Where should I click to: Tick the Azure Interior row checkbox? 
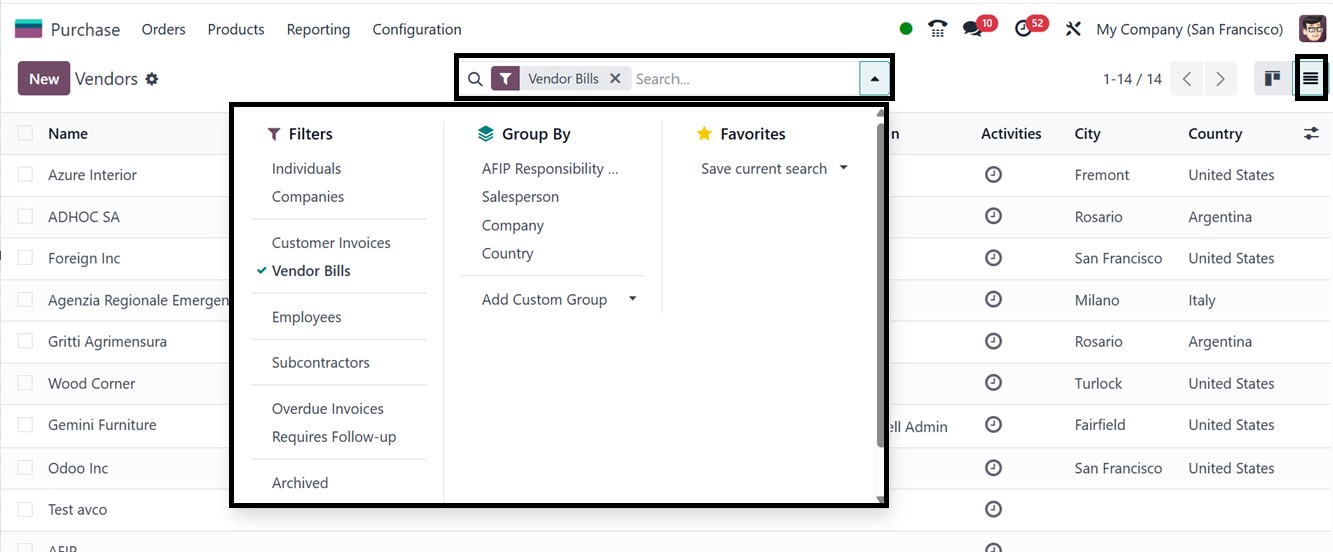click(x=25, y=175)
